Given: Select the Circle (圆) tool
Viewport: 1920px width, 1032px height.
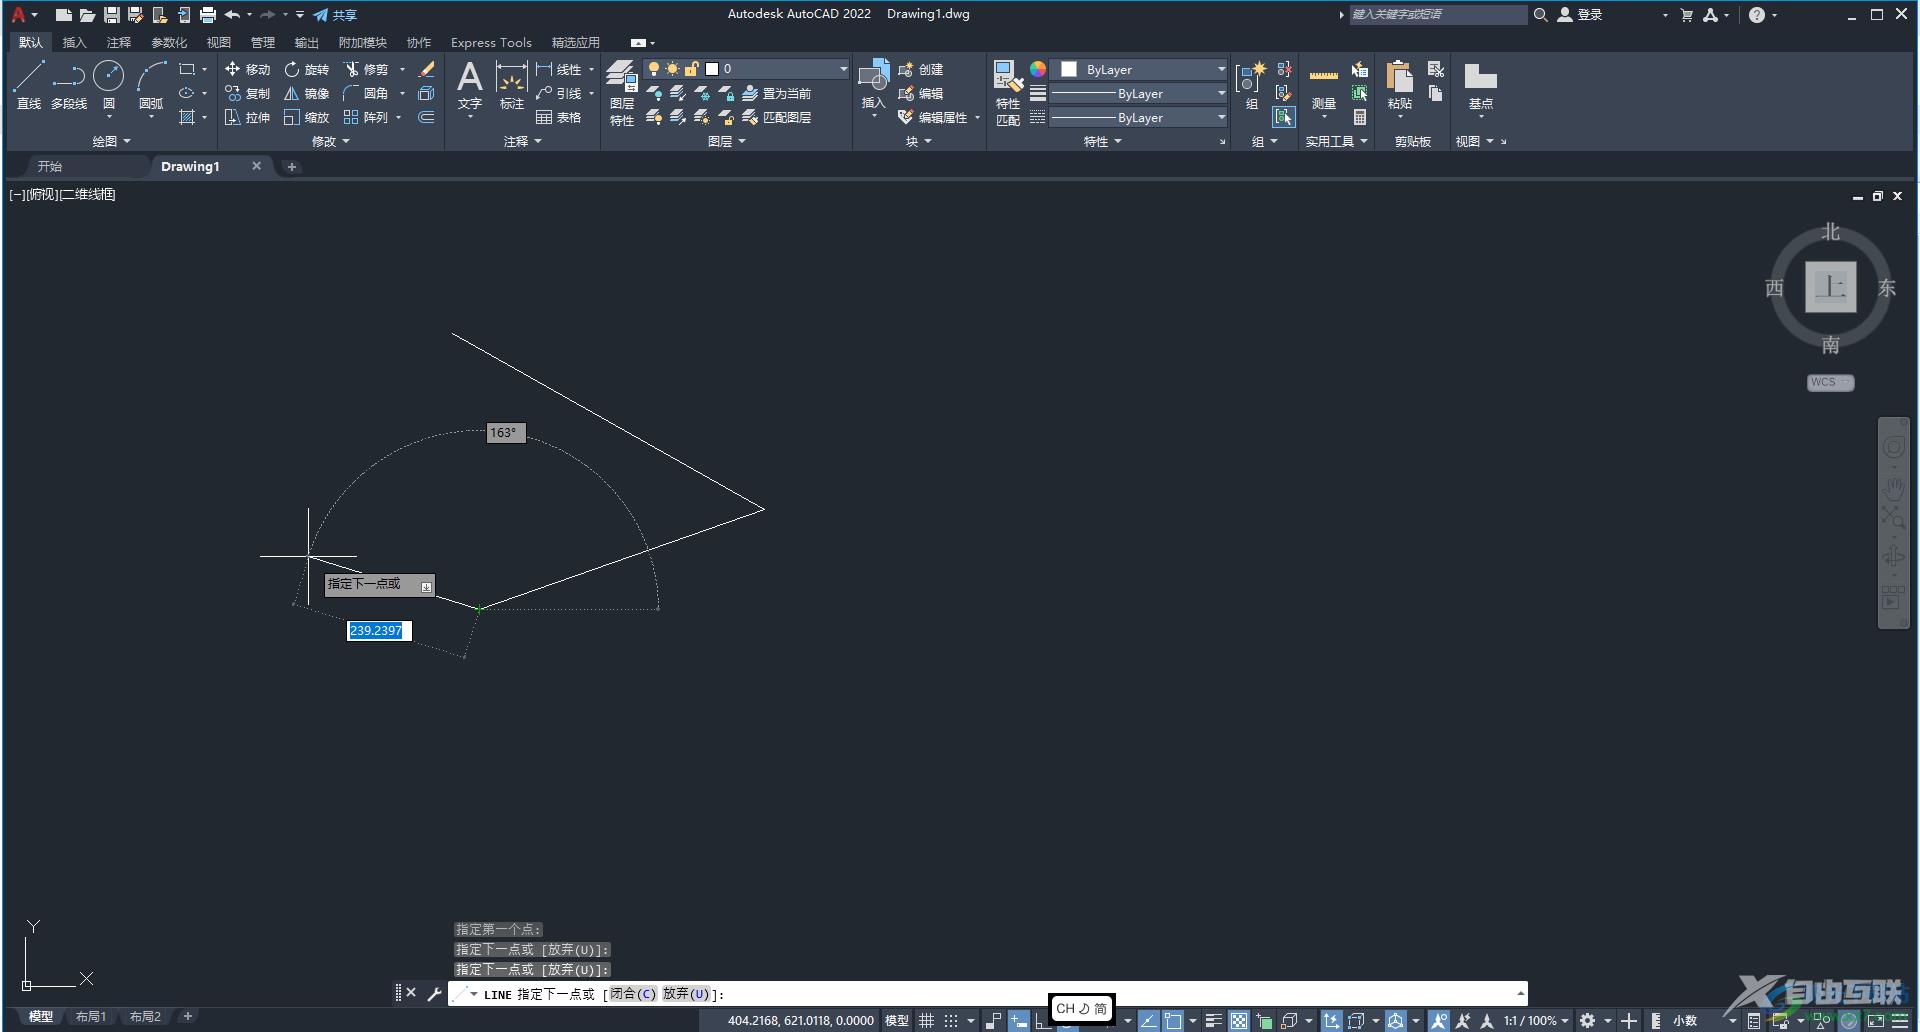Looking at the screenshot, I should (x=108, y=85).
